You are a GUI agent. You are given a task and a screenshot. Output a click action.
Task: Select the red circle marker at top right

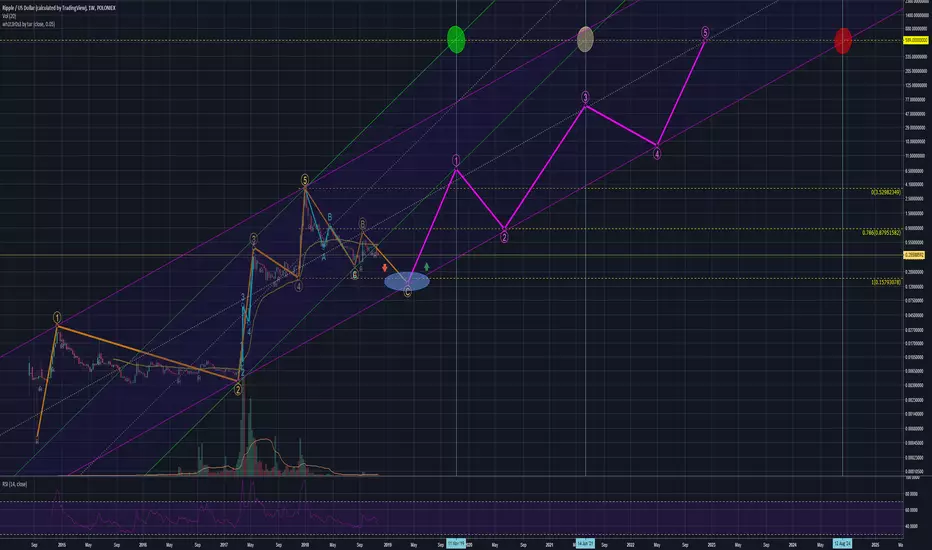pos(843,40)
